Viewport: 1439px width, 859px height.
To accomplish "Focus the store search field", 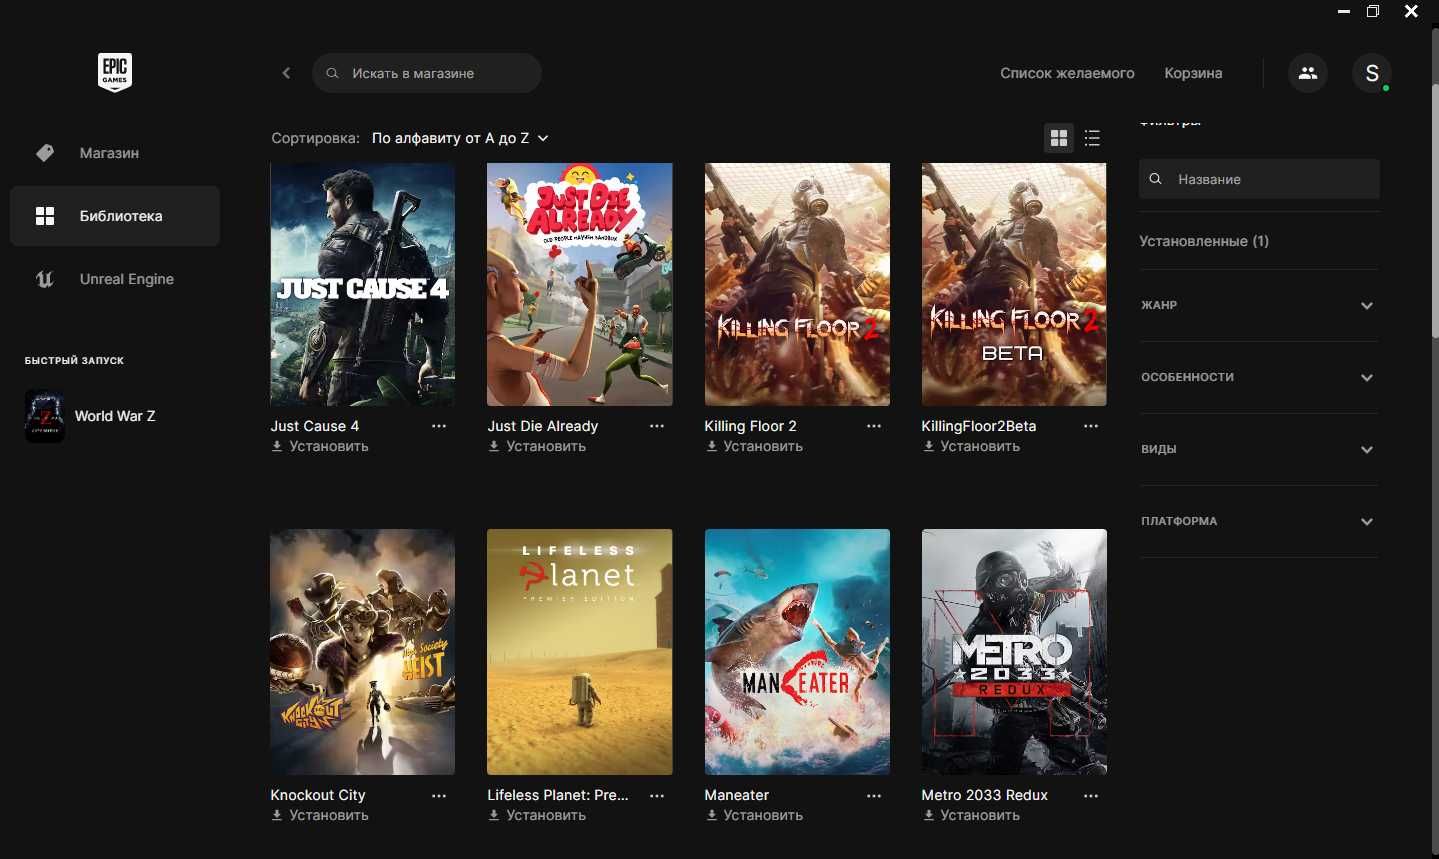I will point(427,73).
